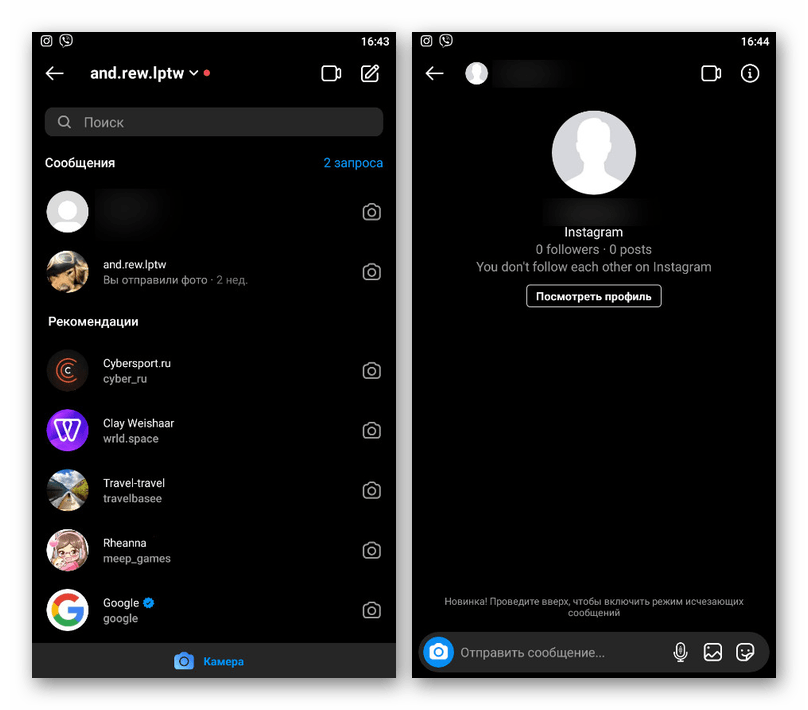Image resolution: width=808 pixels, height=710 pixels.
Task: Select the Google recommendation
Action: (x=214, y=610)
